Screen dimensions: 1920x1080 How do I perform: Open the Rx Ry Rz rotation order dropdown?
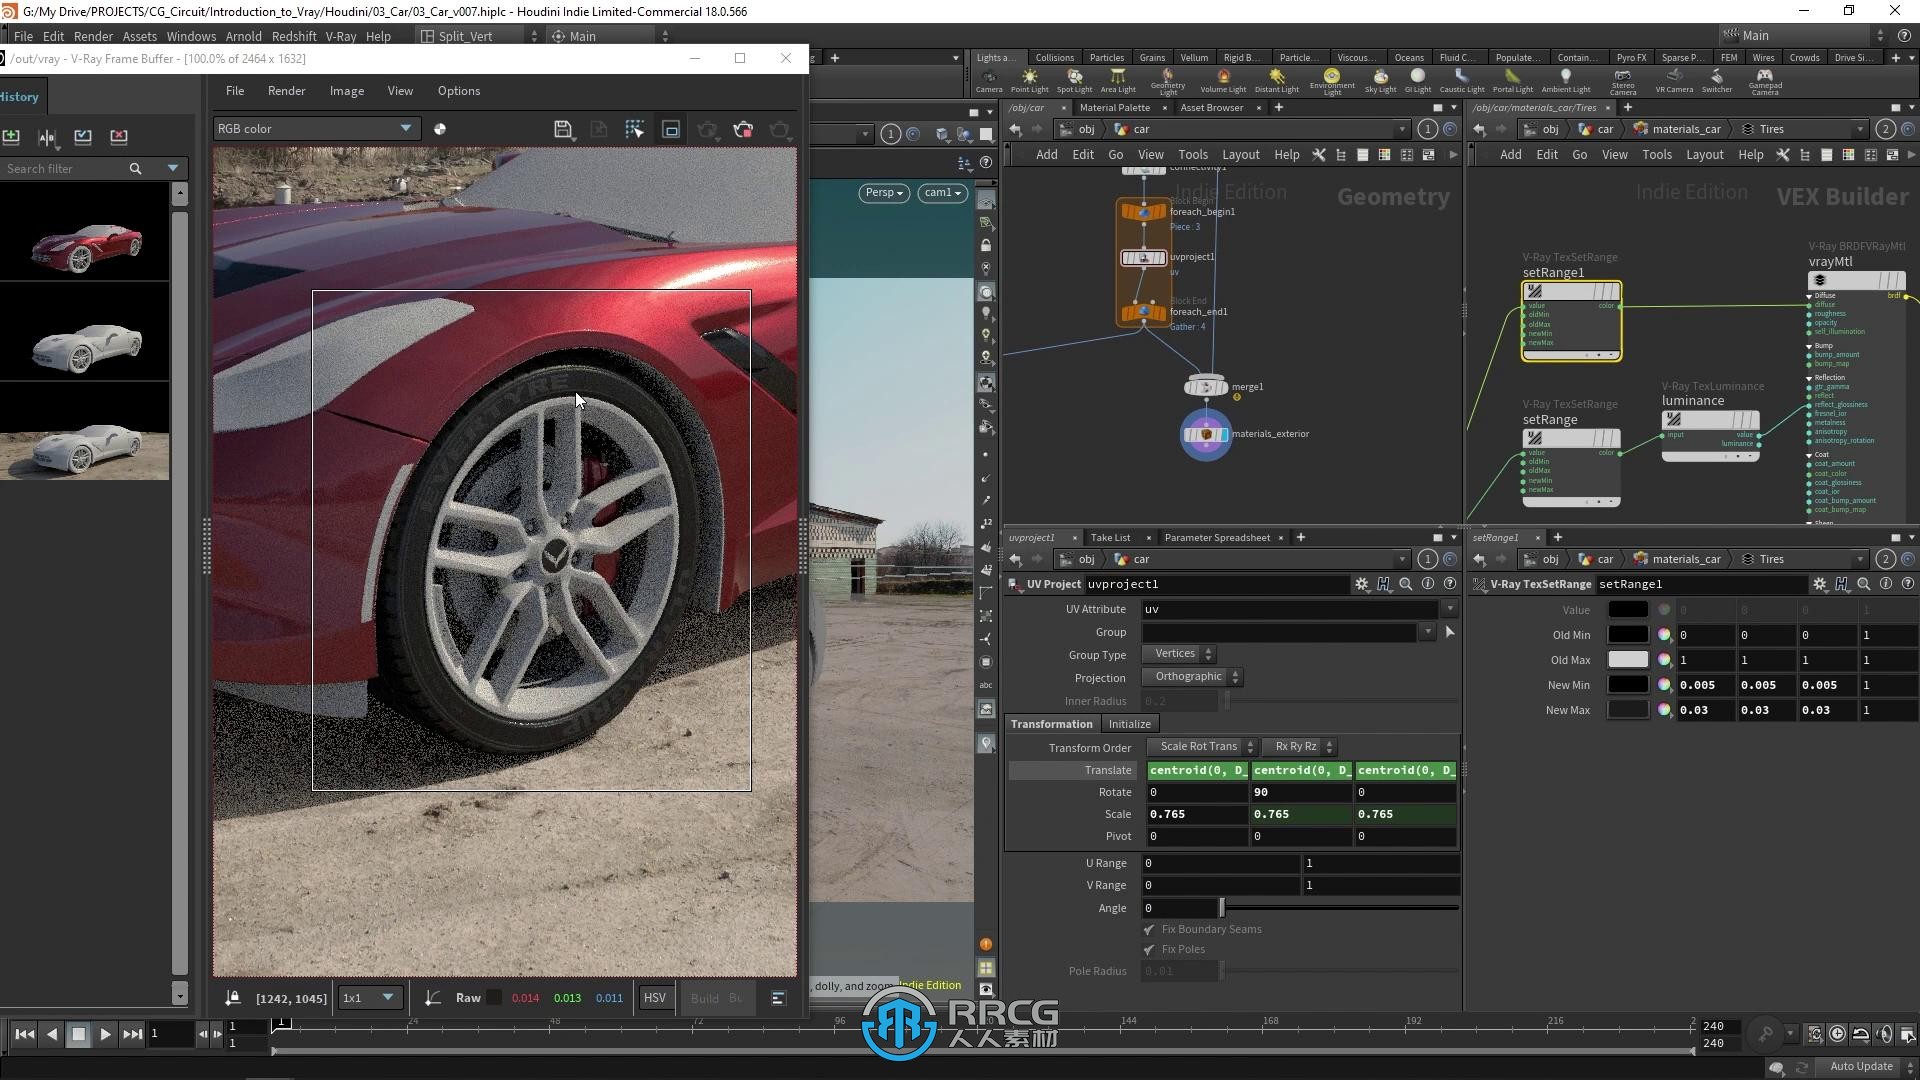click(1299, 747)
